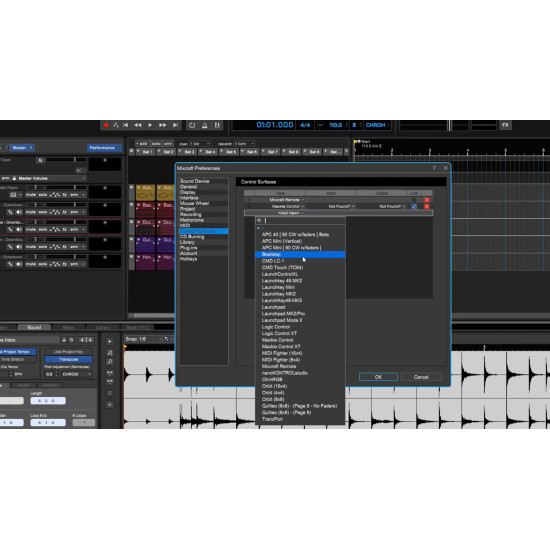Image resolution: width=550 pixels, height=550 pixels.
Task: Mute the Acoustic Piano track
Action: click(31, 195)
